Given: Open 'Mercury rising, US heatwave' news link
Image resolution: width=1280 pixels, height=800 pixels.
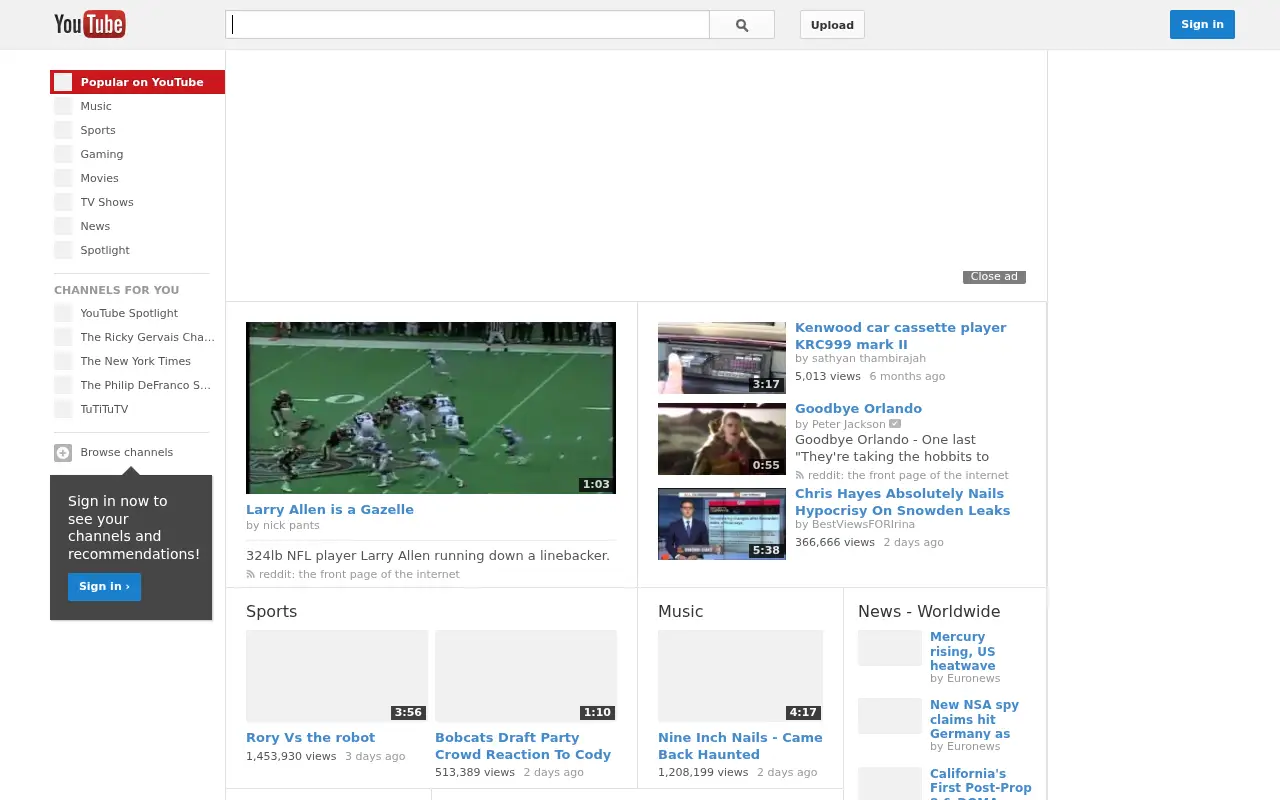Looking at the screenshot, I should pyautogui.click(x=963, y=651).
